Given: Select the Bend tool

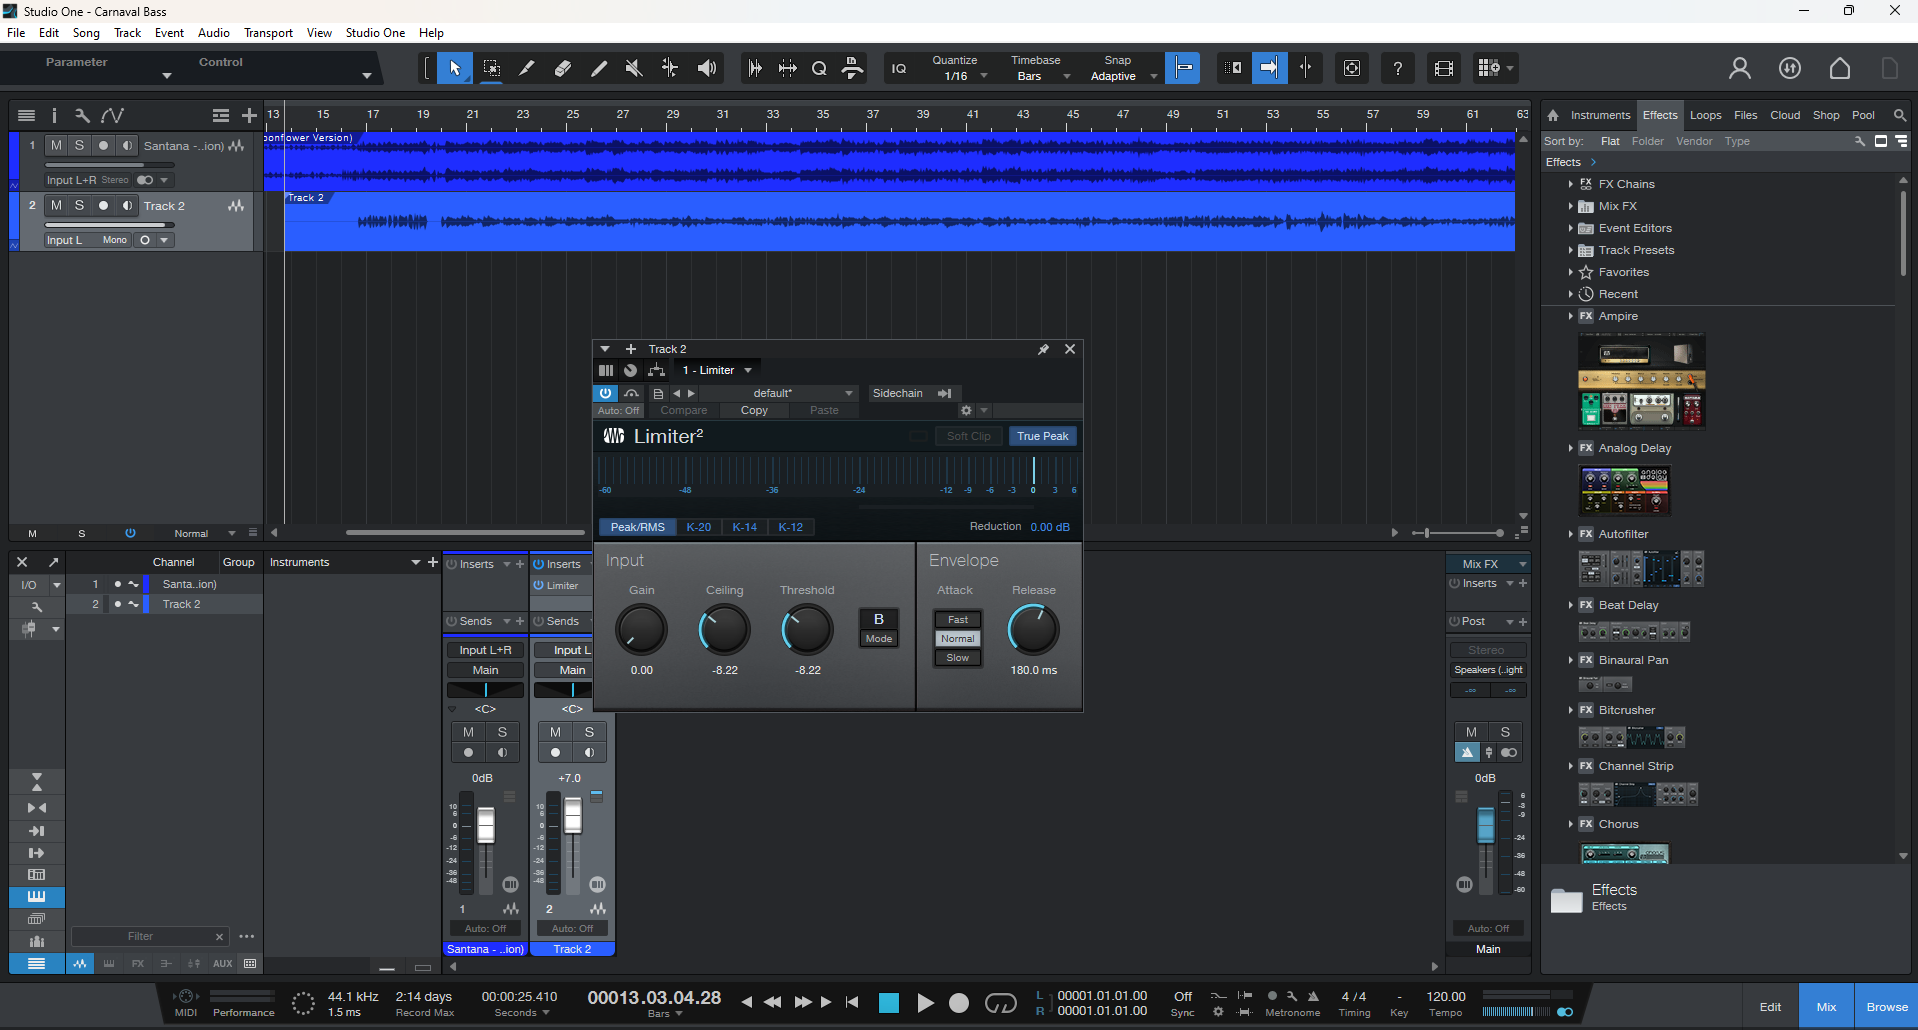Looking at the screenshot, I should tap(670, 68).
